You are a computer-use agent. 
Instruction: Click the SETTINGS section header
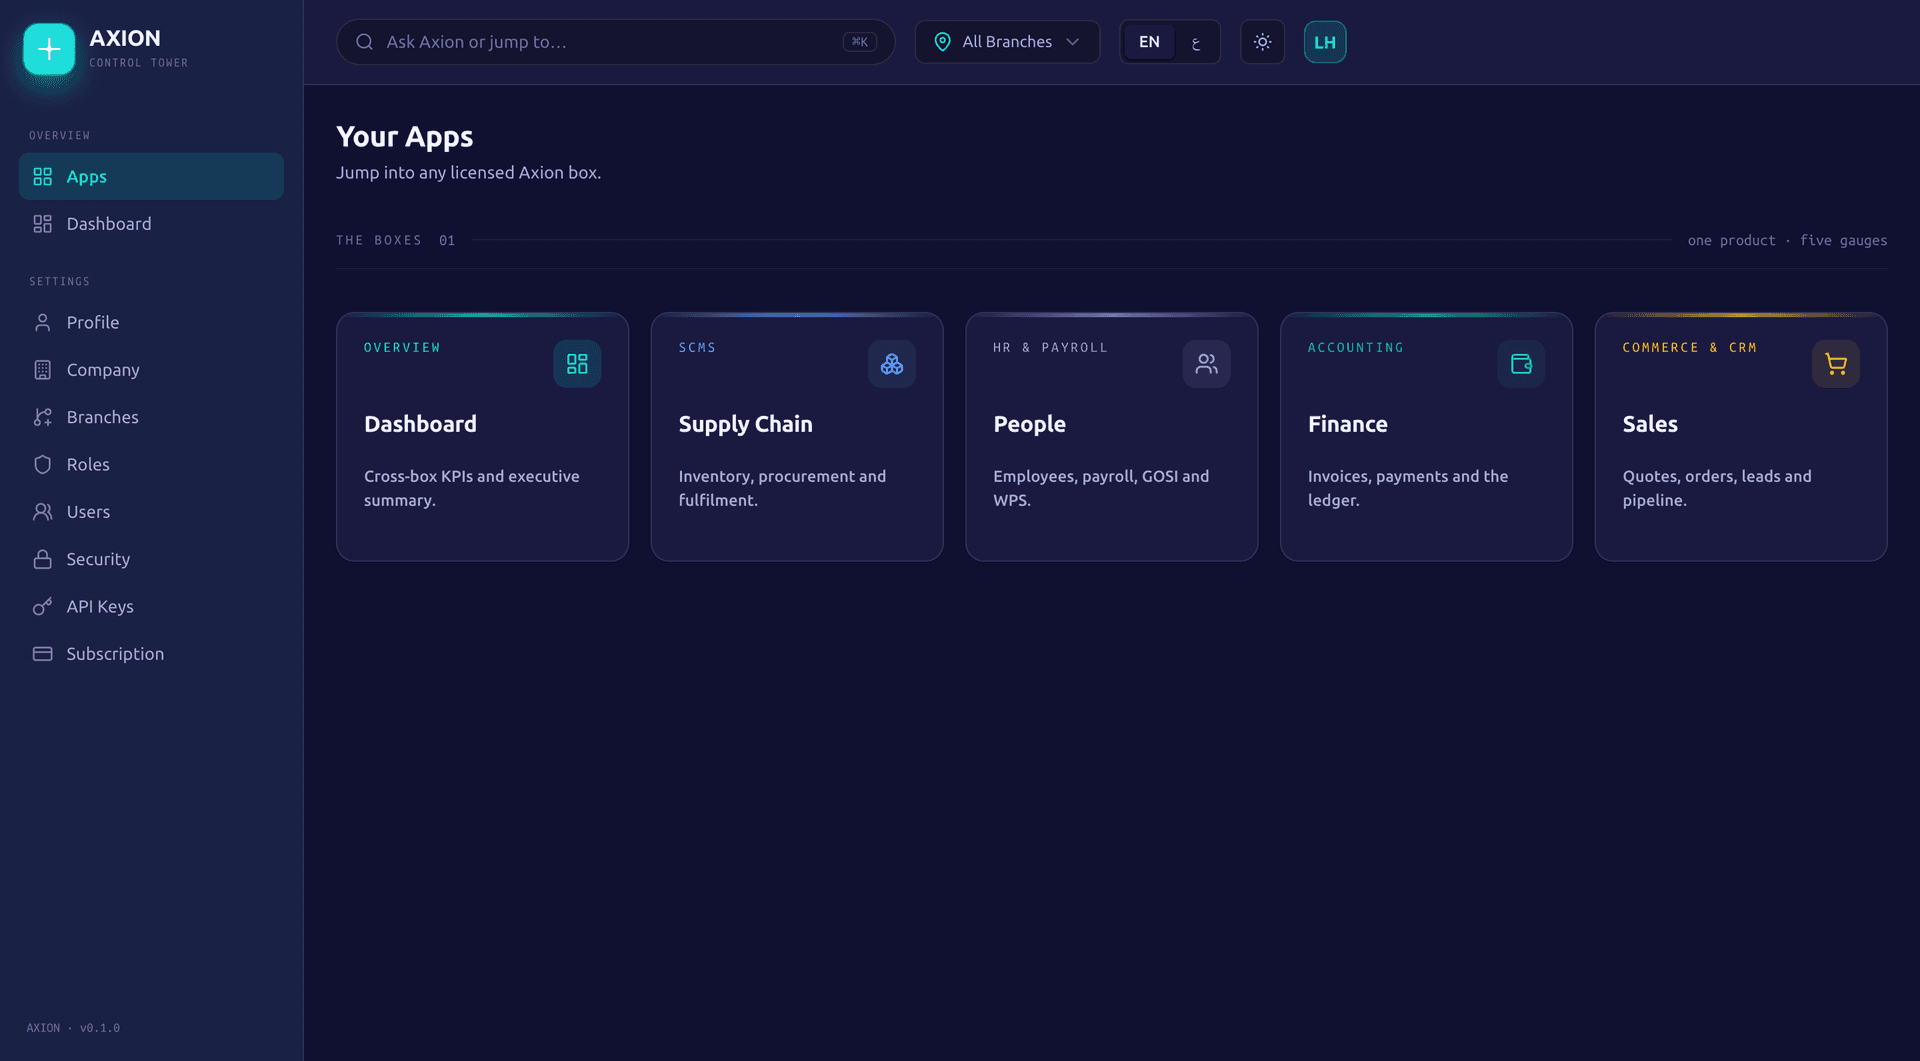coord(59,282)
